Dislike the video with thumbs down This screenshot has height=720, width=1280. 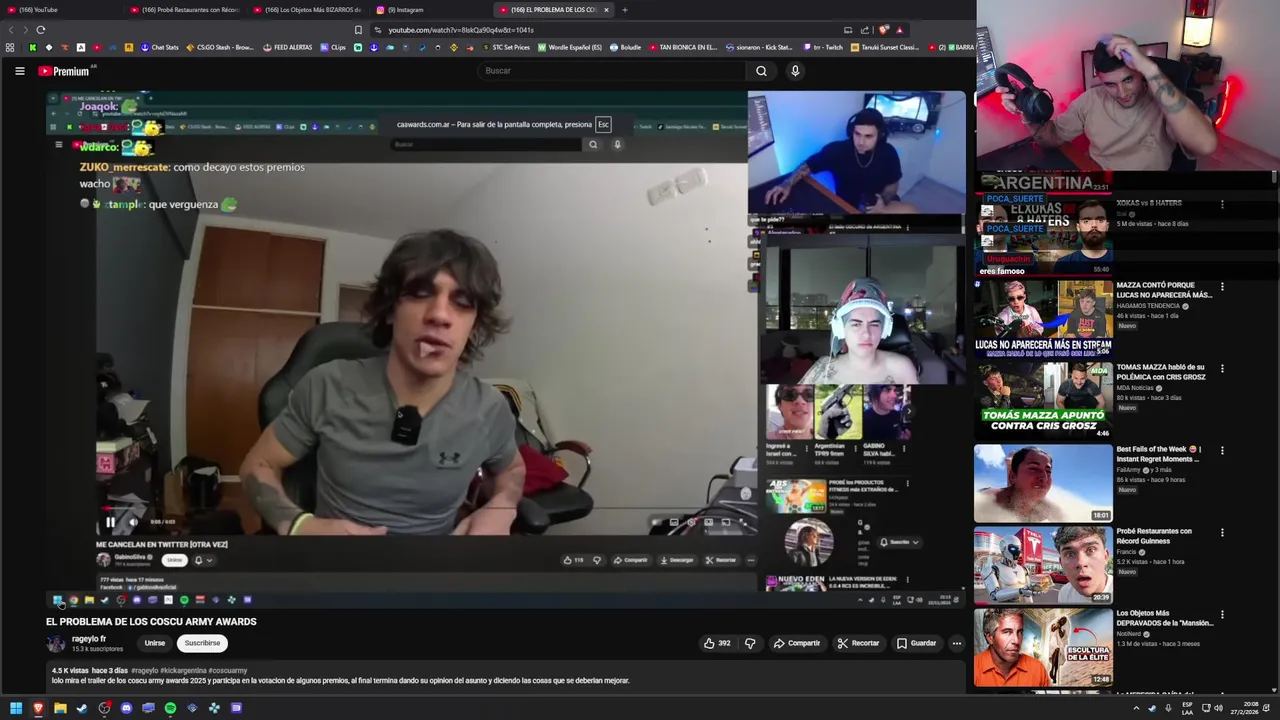750,643
